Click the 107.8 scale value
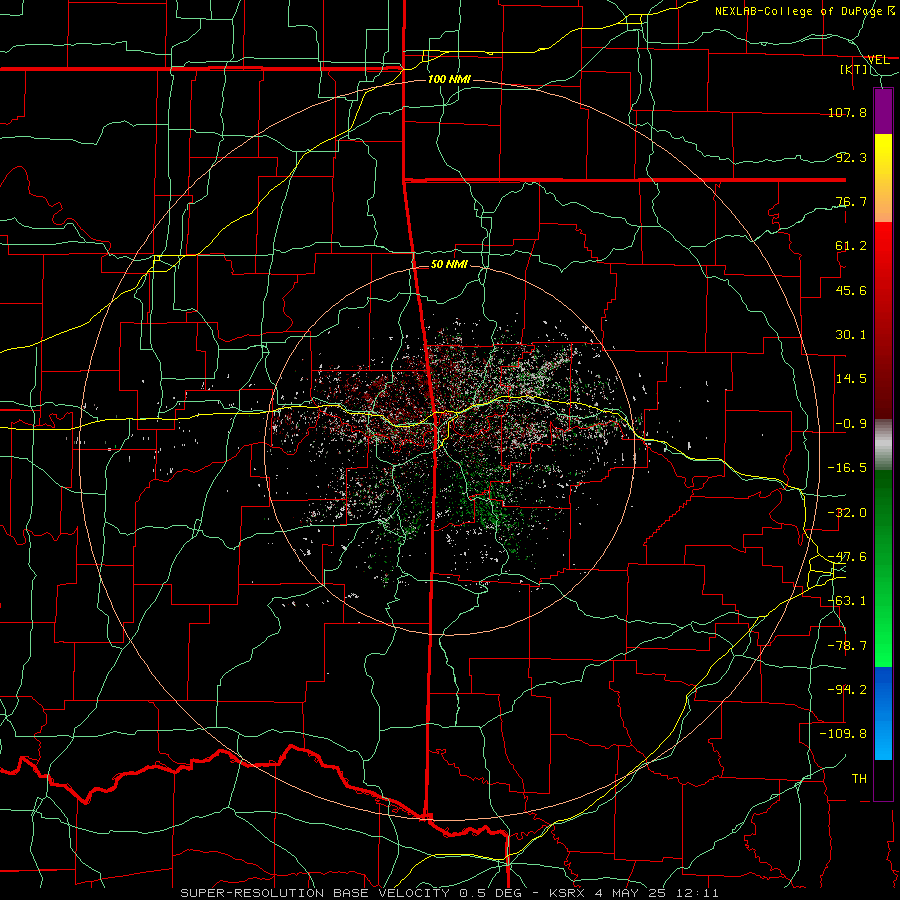This screenshot has height=900, width=900. (847, 112)
